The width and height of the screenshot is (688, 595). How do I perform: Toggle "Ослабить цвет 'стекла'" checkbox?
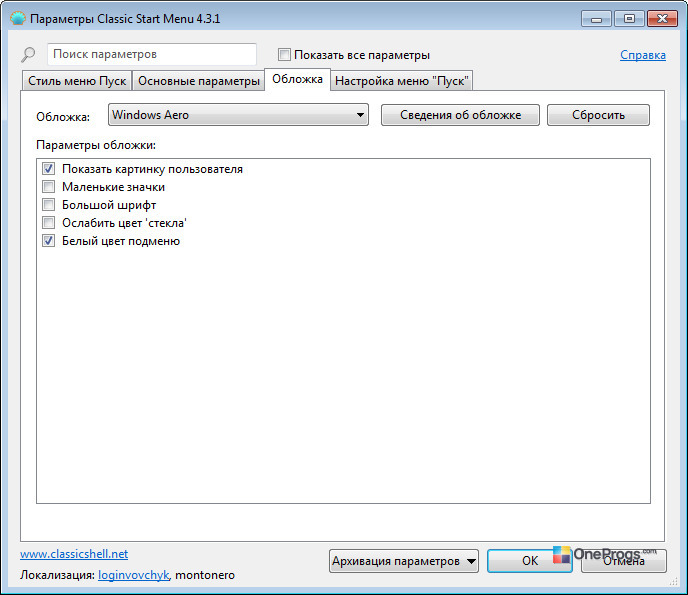49,223
